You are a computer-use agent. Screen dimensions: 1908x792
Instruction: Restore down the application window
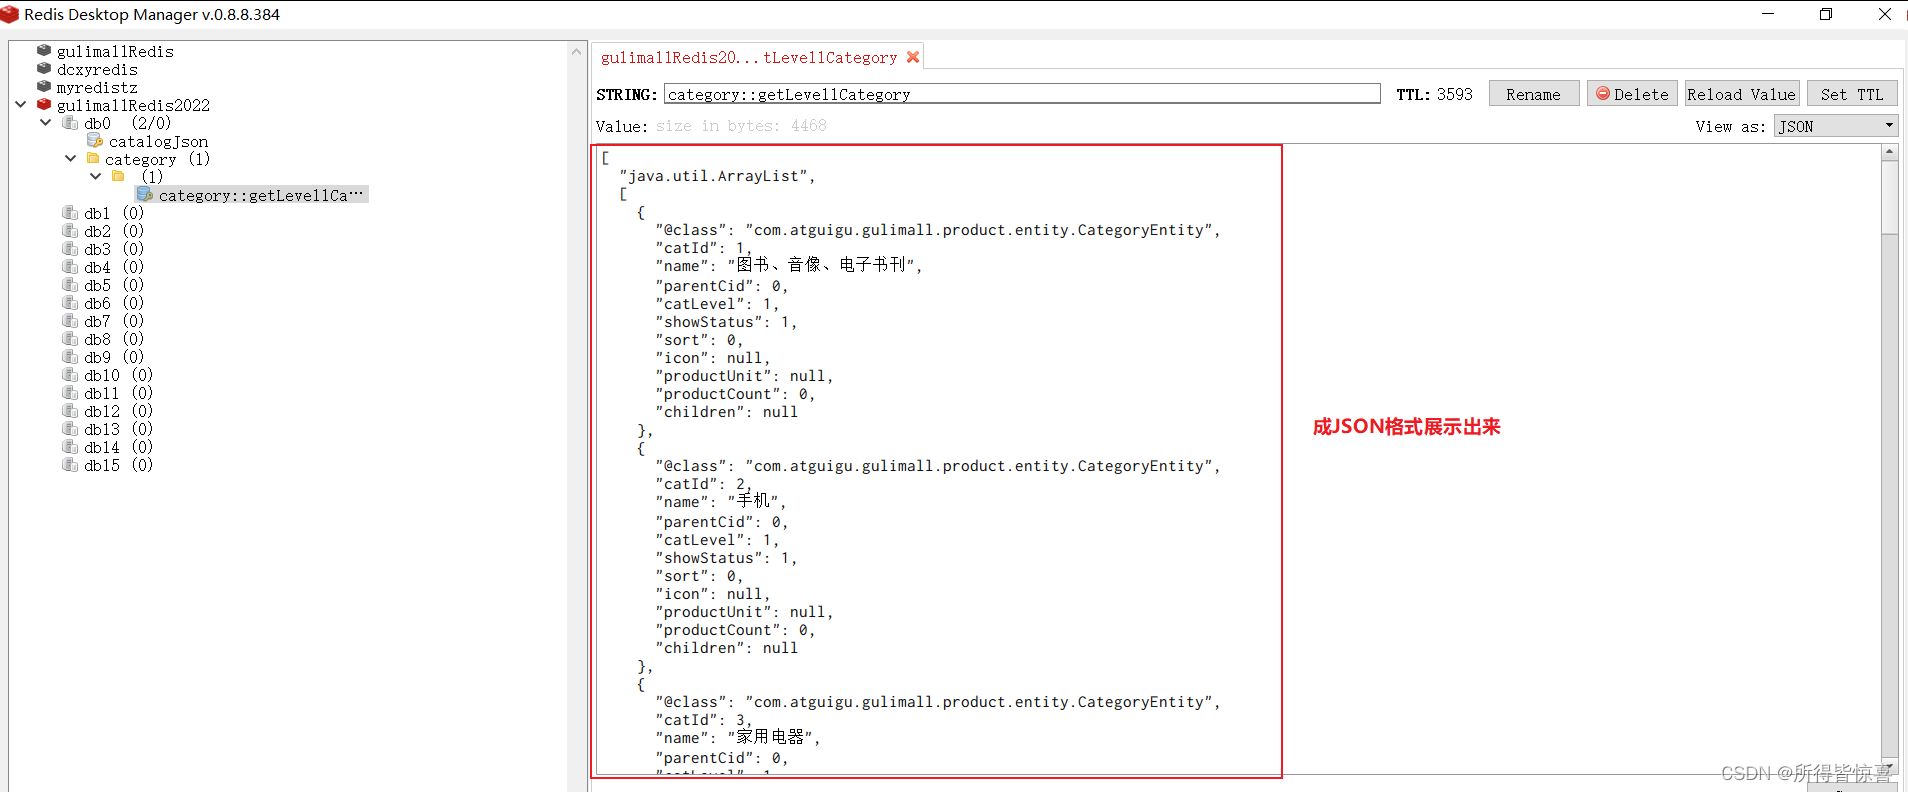click(1826, 14)
